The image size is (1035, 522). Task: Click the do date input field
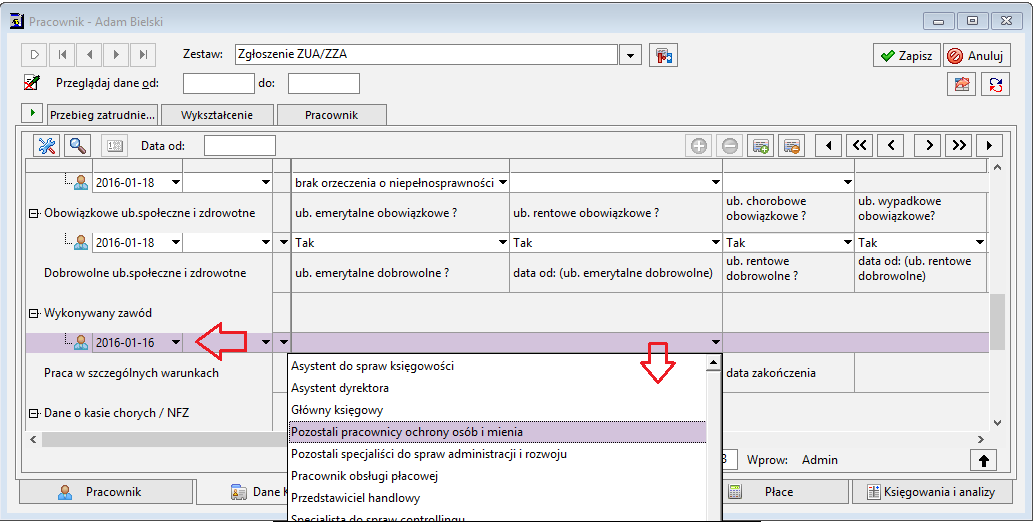click(x=324, y=83)
